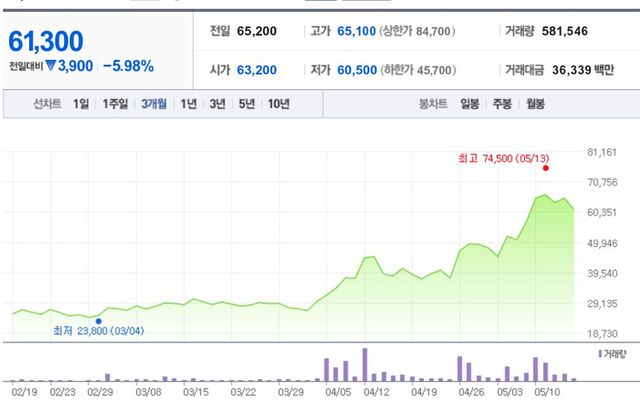The height and width of the screenshot is (415, 640).
Task: Select the 1일 line chart period
Action: tap(81, 104)
